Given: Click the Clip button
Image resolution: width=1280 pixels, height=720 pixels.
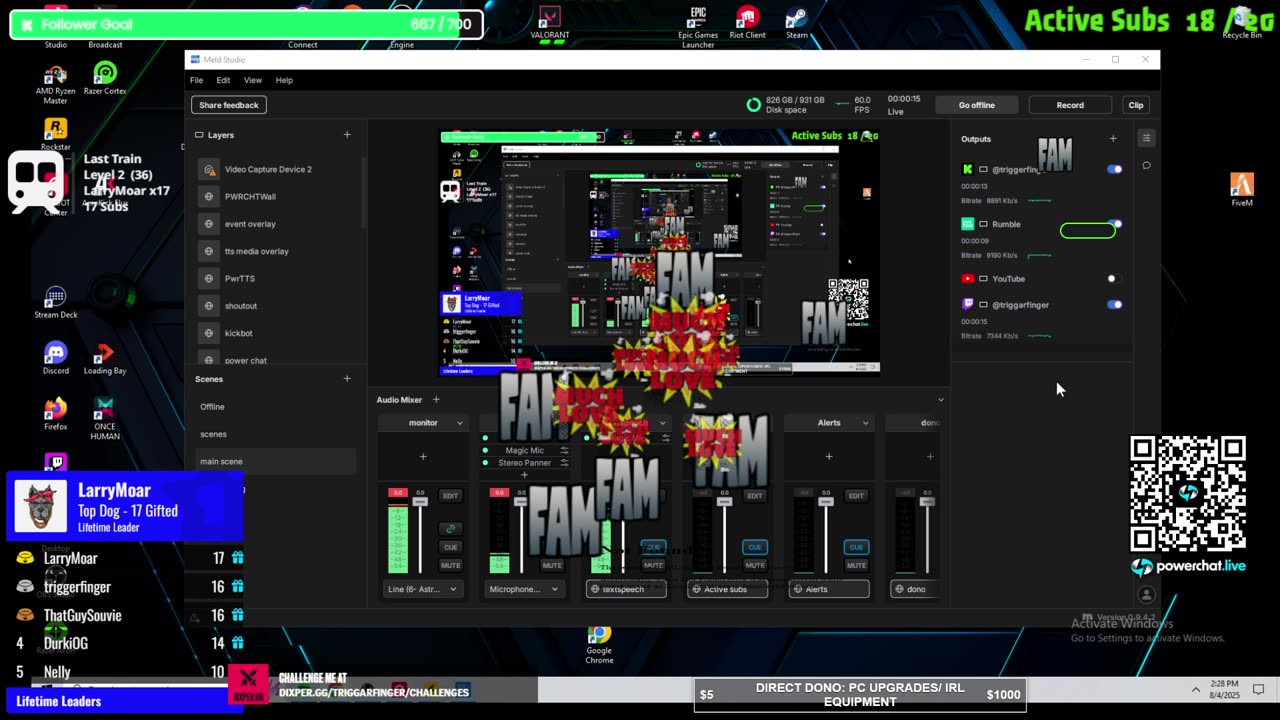Looking at the screenshot, I should tap(1136, 105).
